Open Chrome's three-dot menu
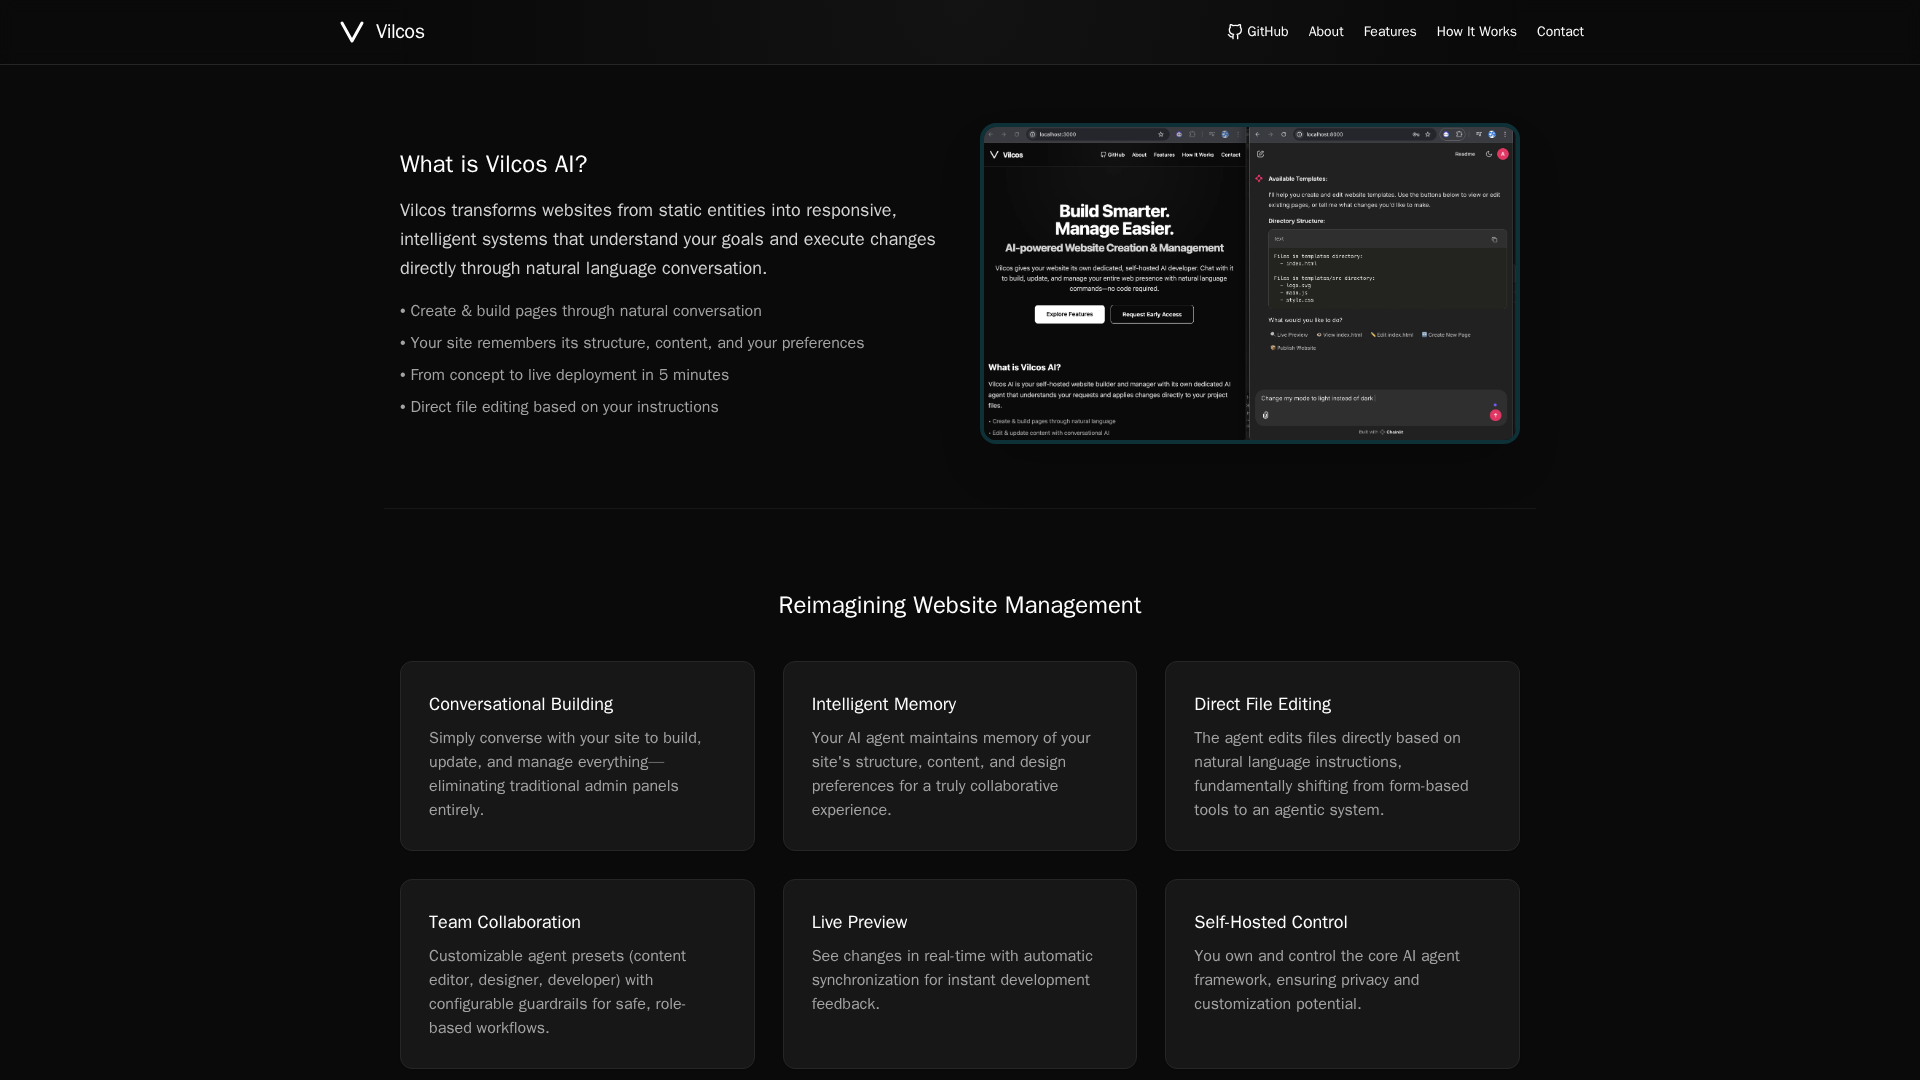1920x1080 pixels. click(1507, 134)
